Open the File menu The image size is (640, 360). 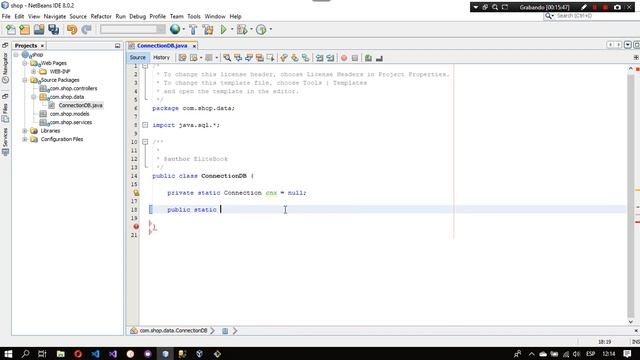6,16
